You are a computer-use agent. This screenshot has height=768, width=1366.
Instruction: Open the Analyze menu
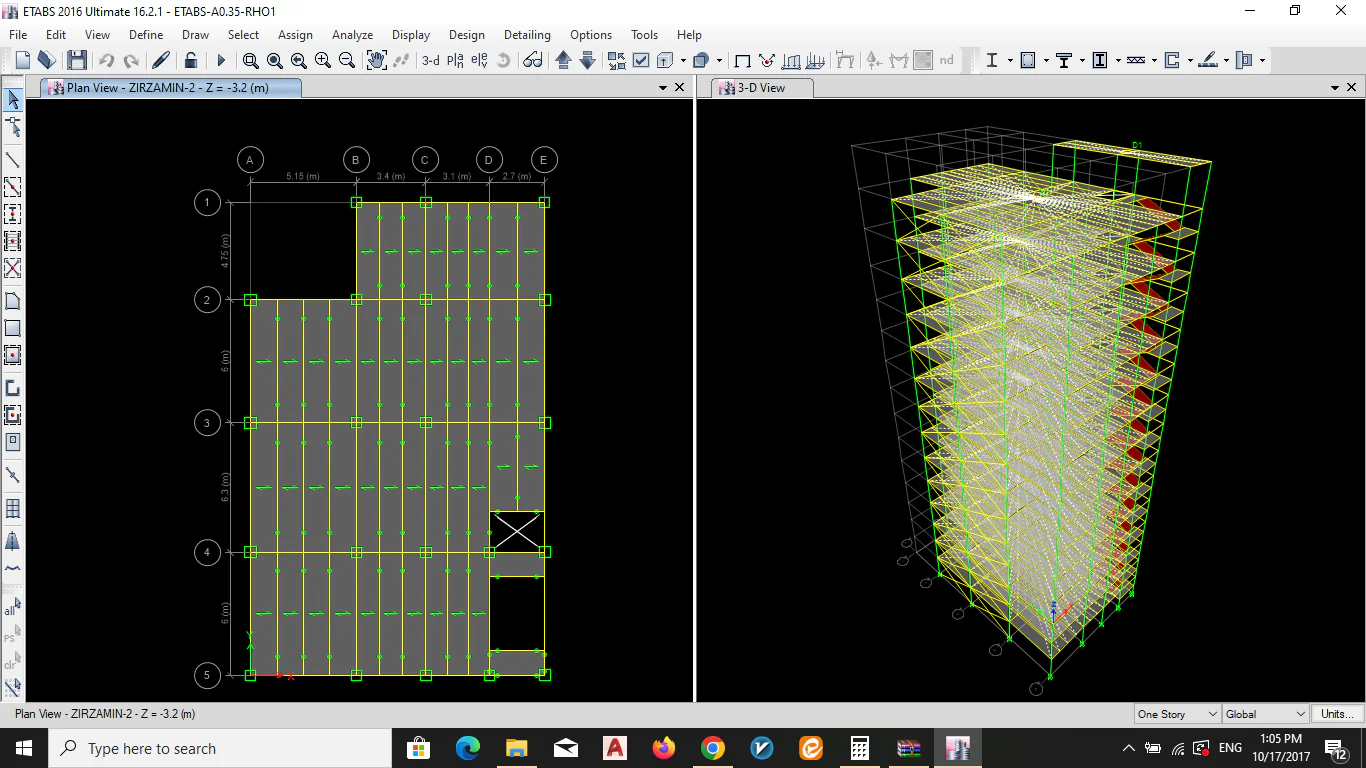(x=352, y=35)
